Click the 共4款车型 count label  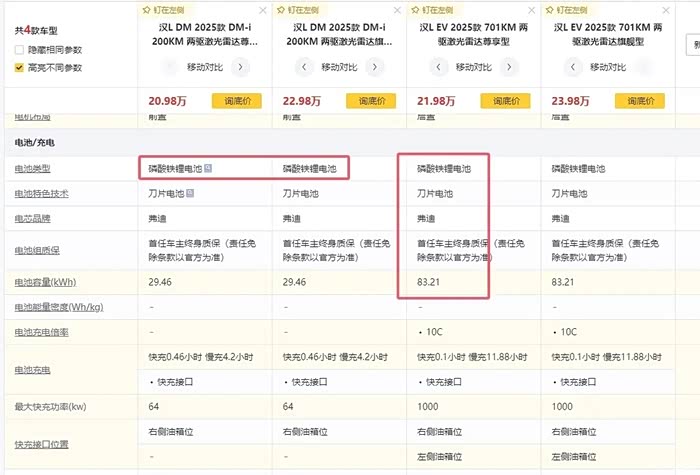[36, 30]
